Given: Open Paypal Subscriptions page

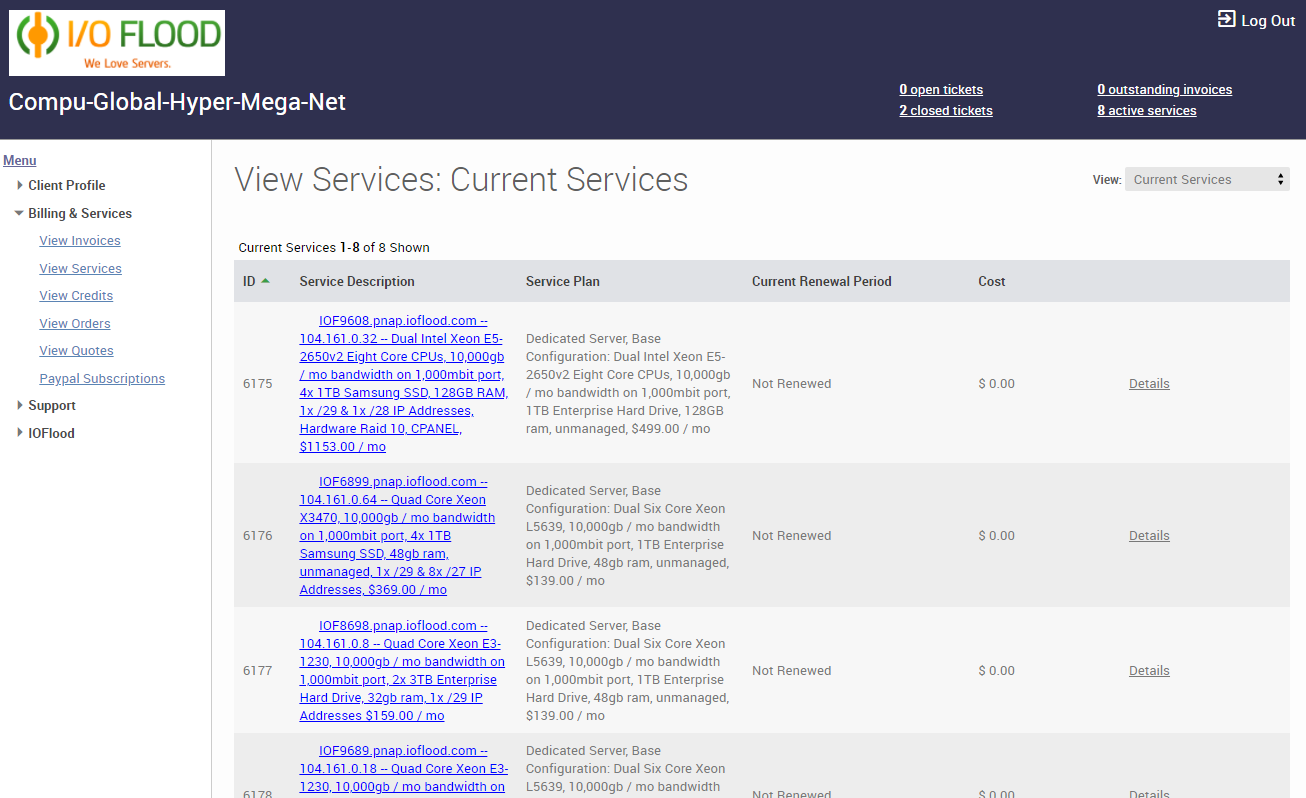Looking at the screenshot, I should 102,378.
